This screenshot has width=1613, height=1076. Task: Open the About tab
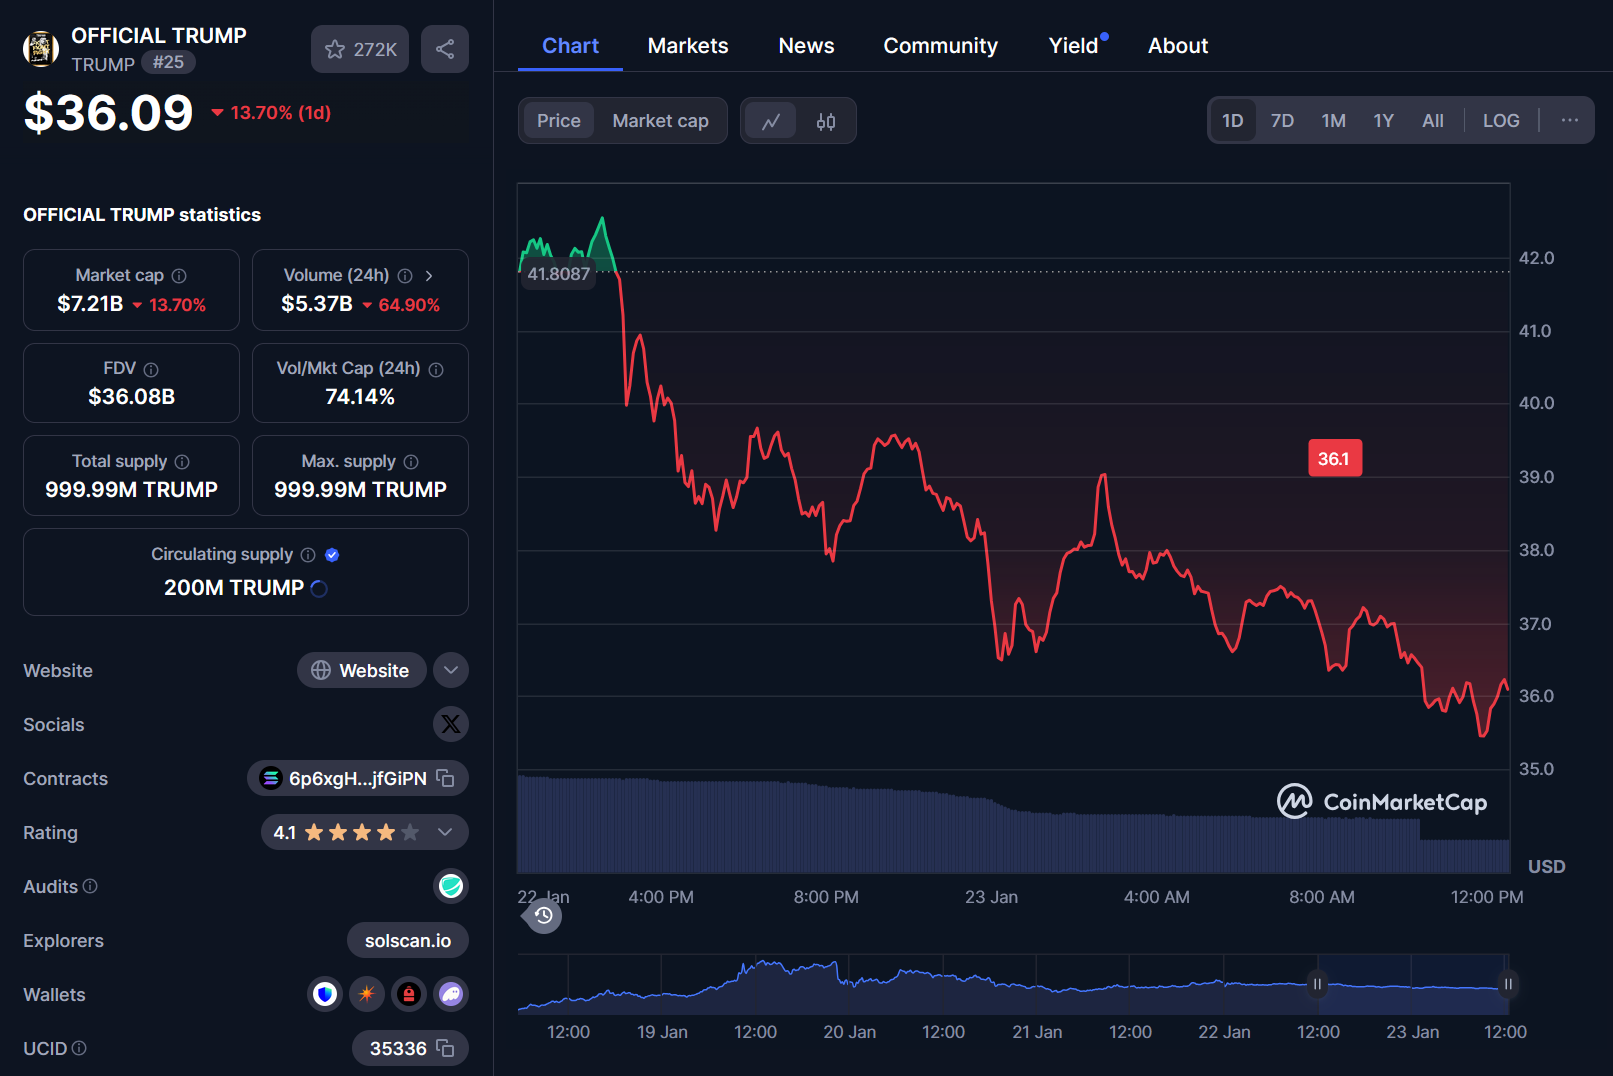pos(1178,46)
